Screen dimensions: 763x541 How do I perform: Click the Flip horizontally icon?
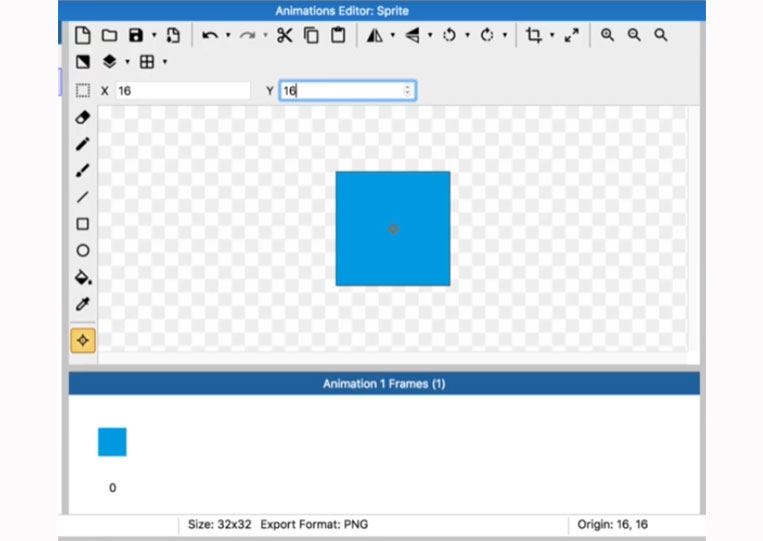[375, 35]
